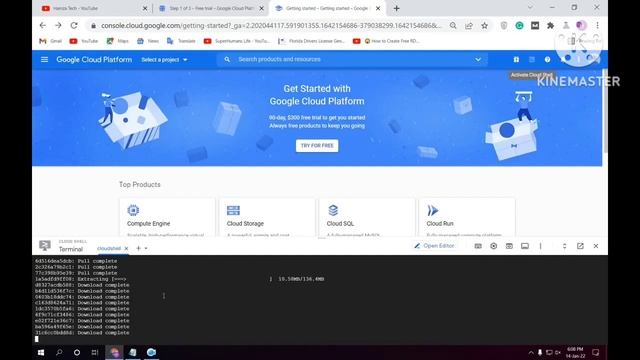Screen dimensions: 640x360
Task: Expand the search bar dropdown chevron
Action: pyautogui.click(x=478, y=60)
